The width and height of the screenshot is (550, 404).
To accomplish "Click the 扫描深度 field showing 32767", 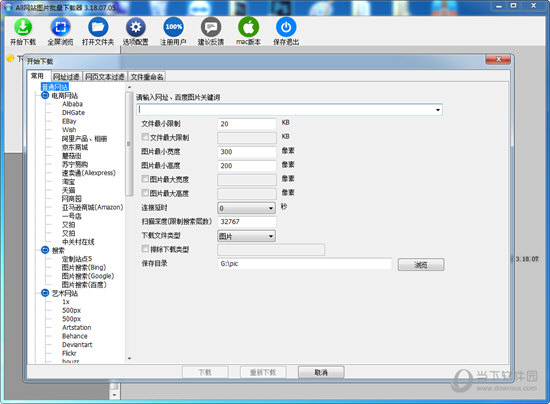I will [x=247, y=222].
